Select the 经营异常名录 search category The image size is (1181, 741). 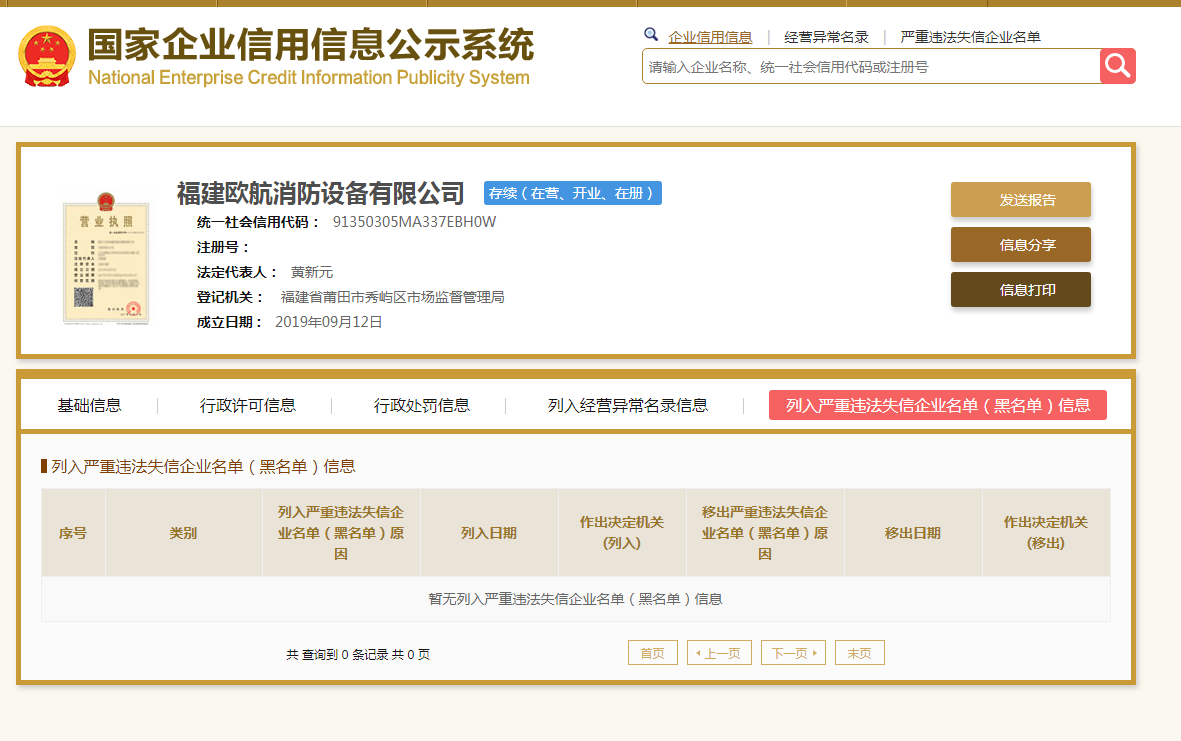(x=826, y=37)
